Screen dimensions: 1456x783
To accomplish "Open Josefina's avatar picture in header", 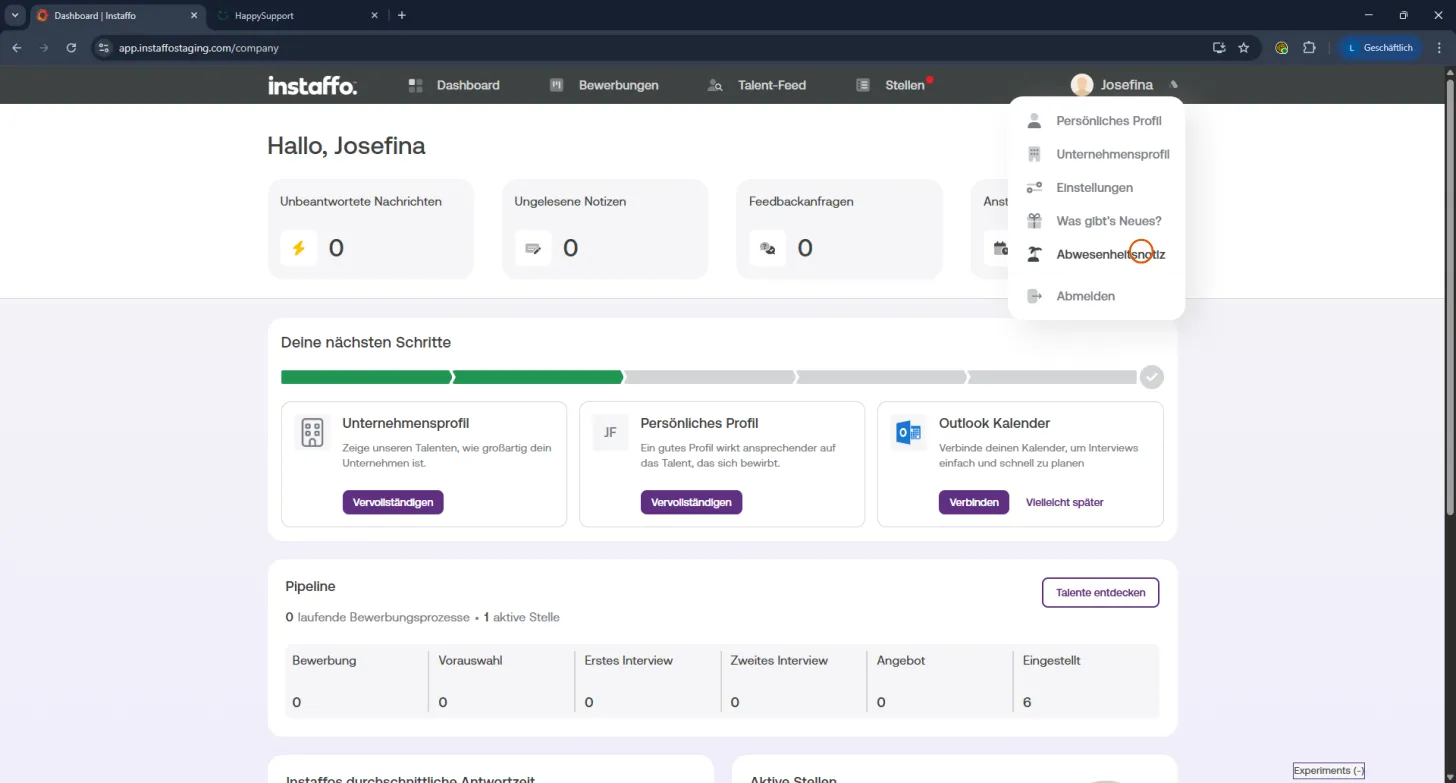I will point(1082,85).
